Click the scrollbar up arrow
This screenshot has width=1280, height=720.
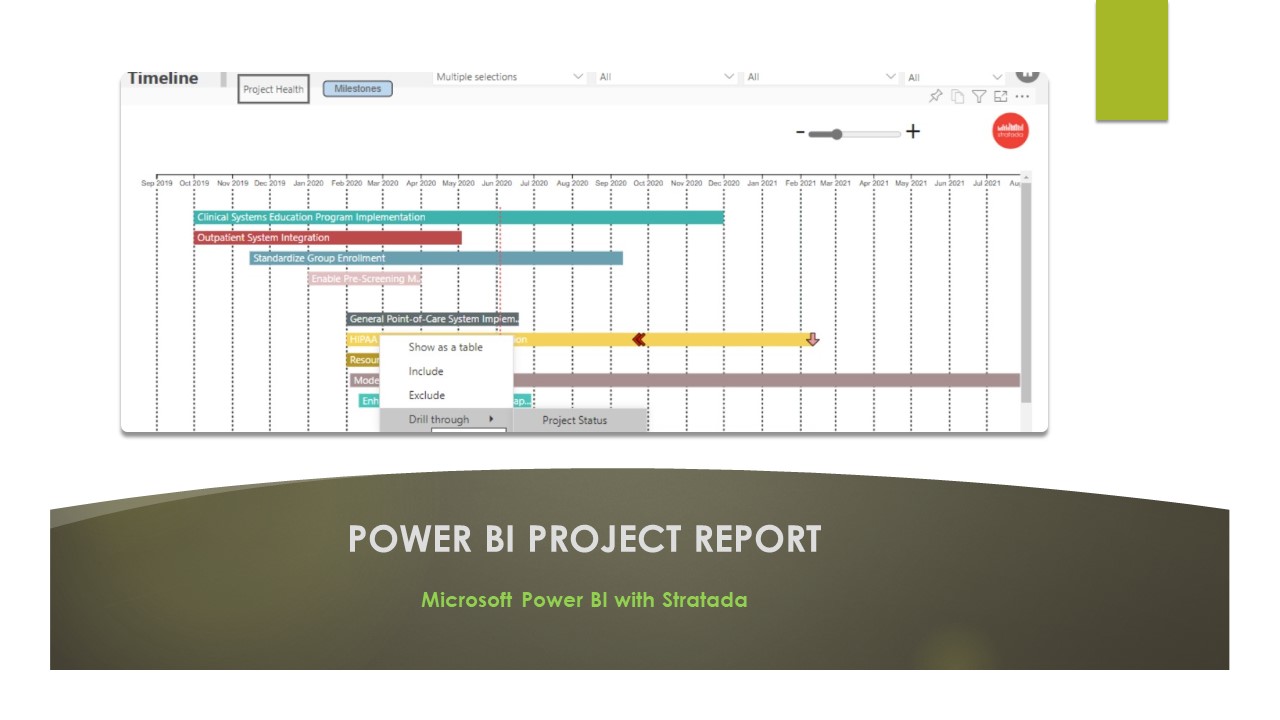click(x=1026, y=176)
